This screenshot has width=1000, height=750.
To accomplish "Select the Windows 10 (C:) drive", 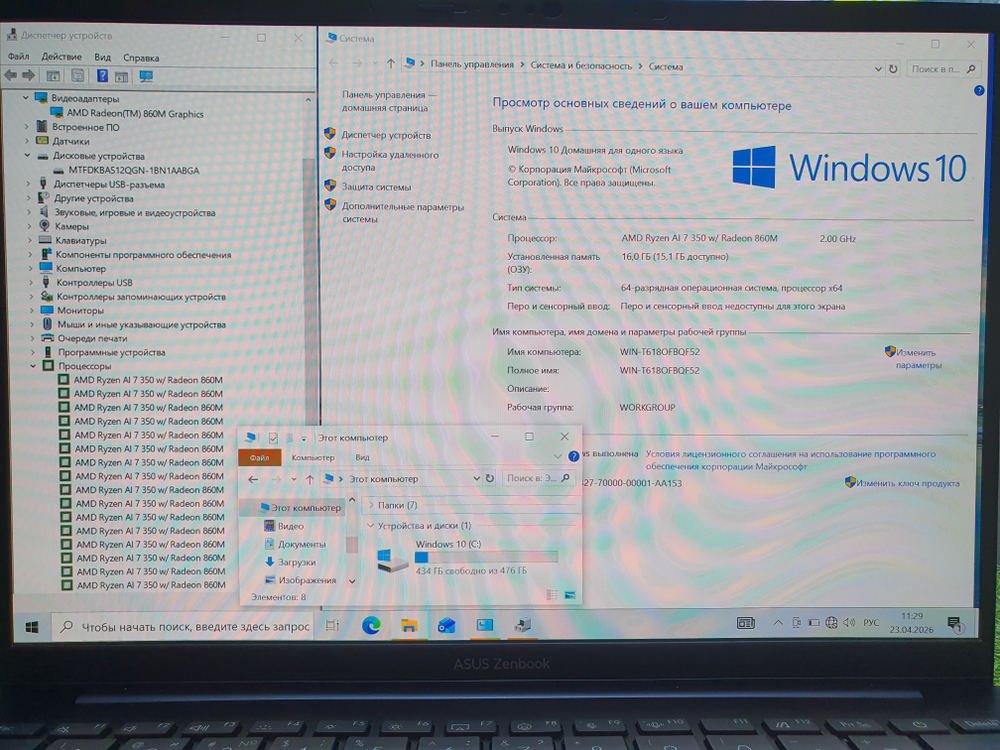I will 467,557.
